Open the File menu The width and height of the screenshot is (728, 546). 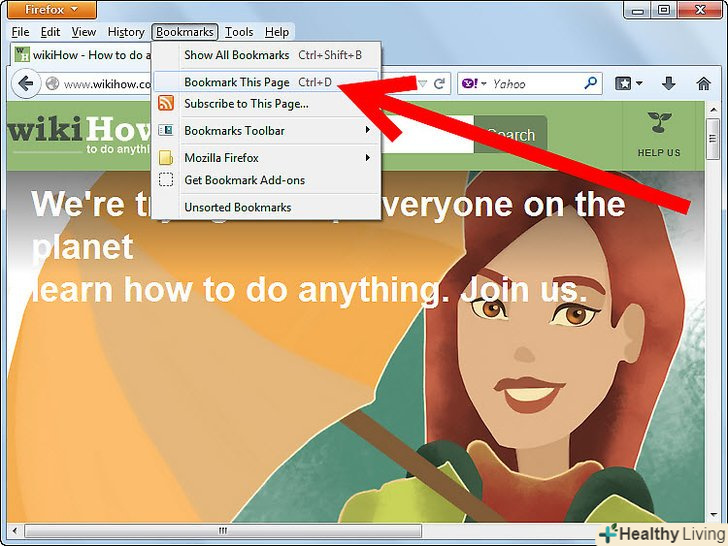20,32
